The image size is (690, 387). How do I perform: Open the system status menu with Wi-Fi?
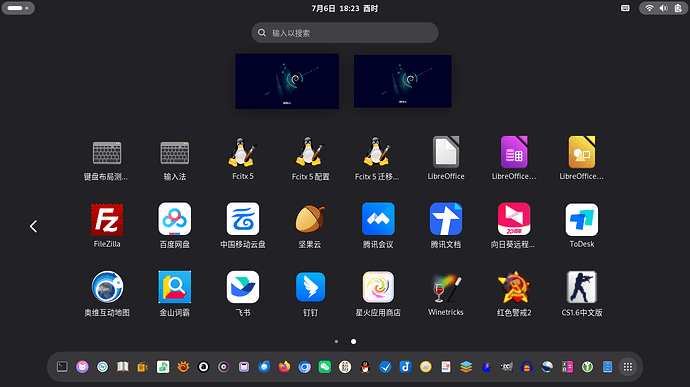pos(663,8)
